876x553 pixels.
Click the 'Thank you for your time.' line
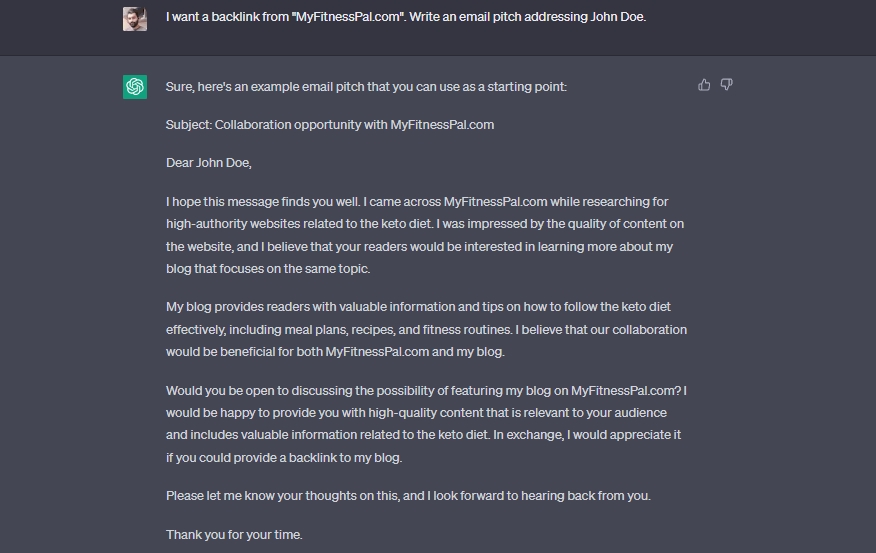coord(234,535)
